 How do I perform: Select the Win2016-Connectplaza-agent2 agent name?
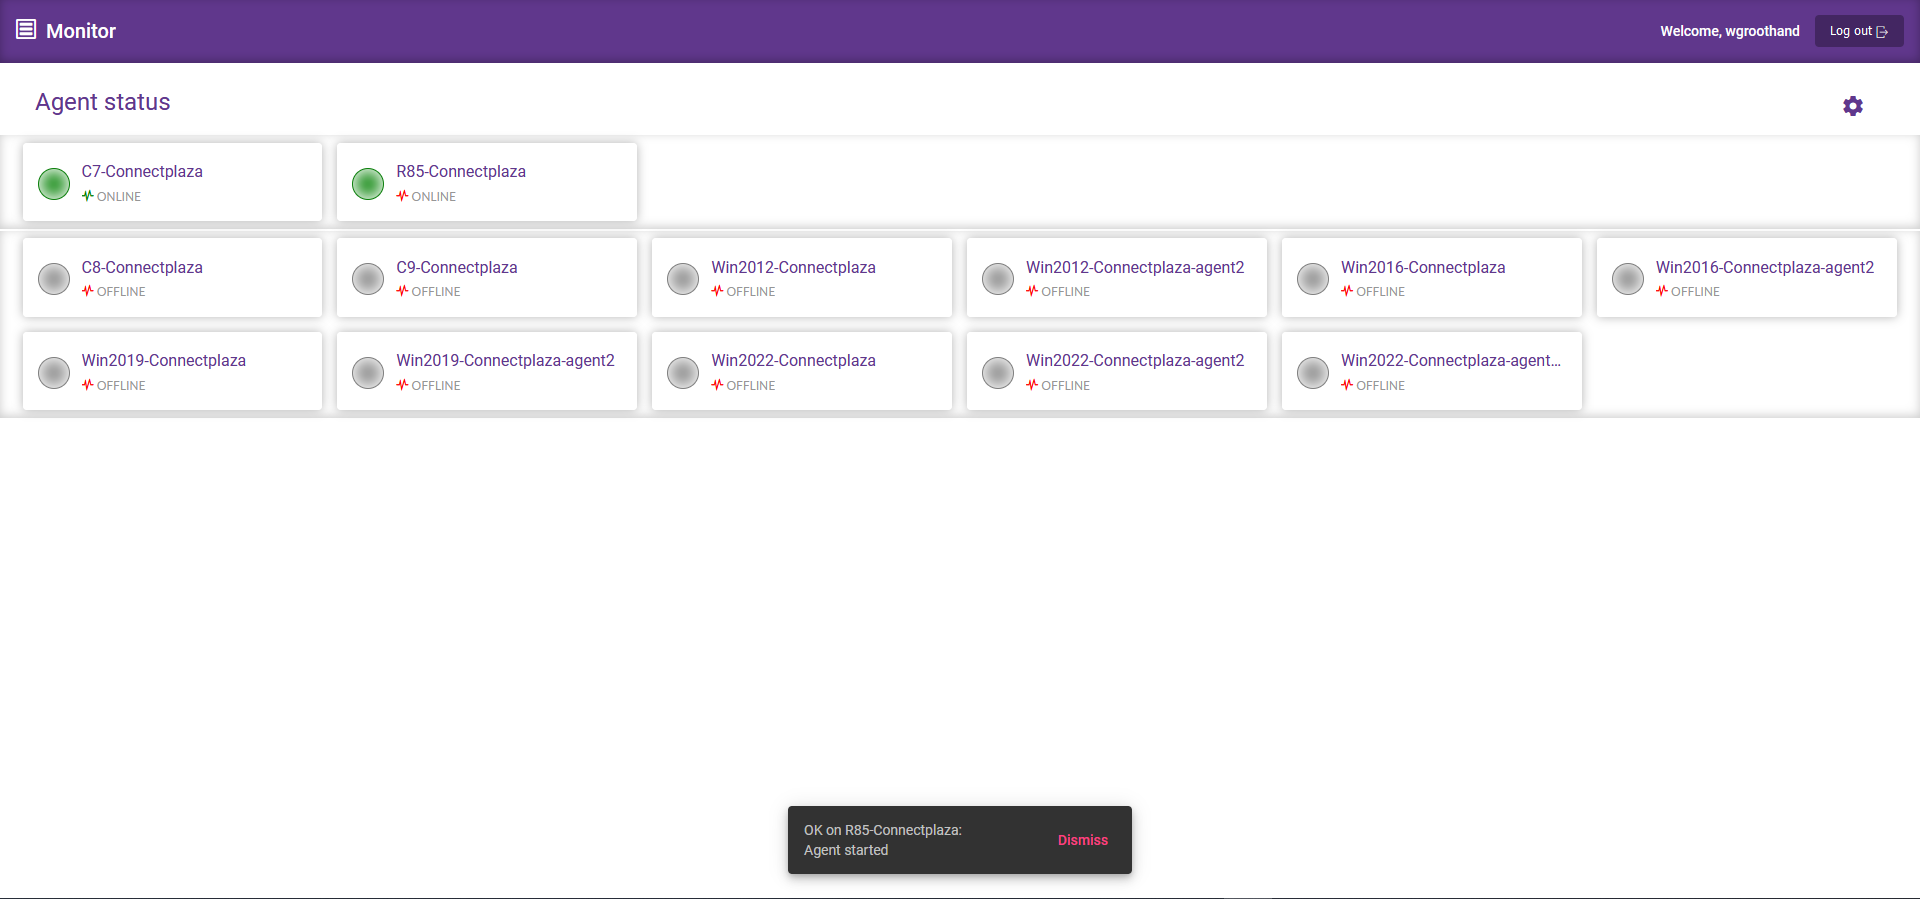(1765, 267)
